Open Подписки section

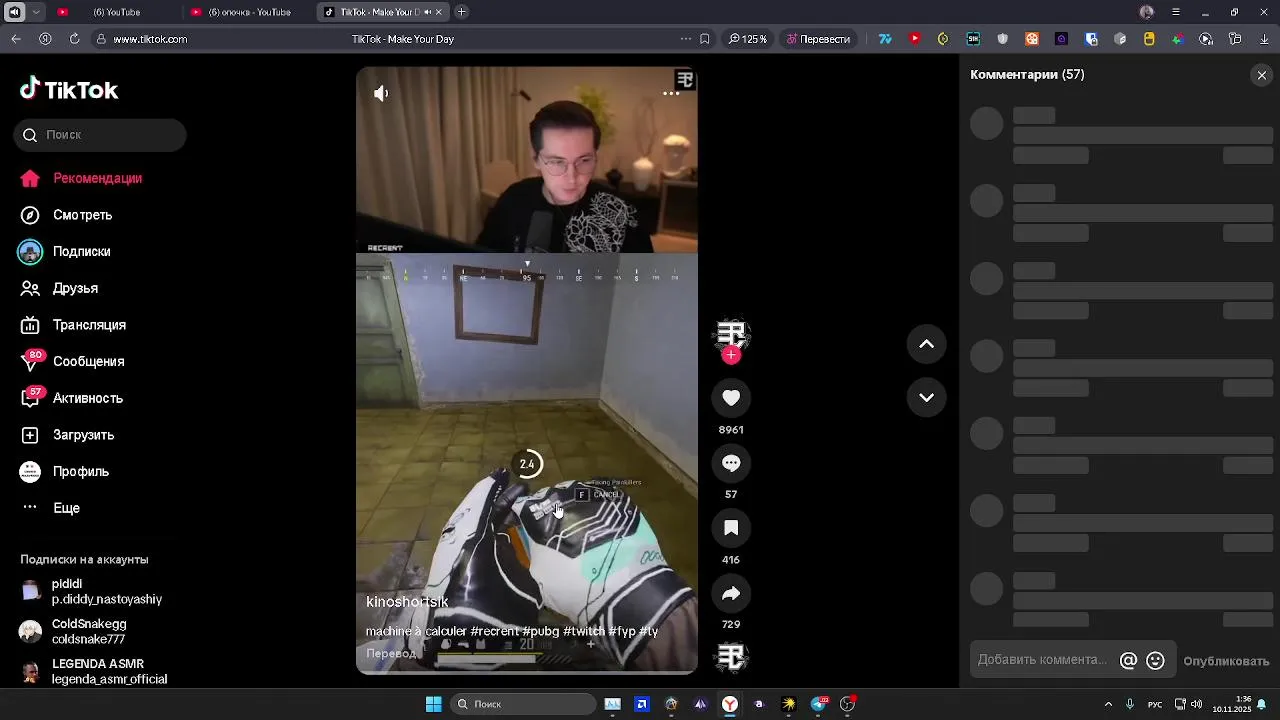(x=65, y=252)
